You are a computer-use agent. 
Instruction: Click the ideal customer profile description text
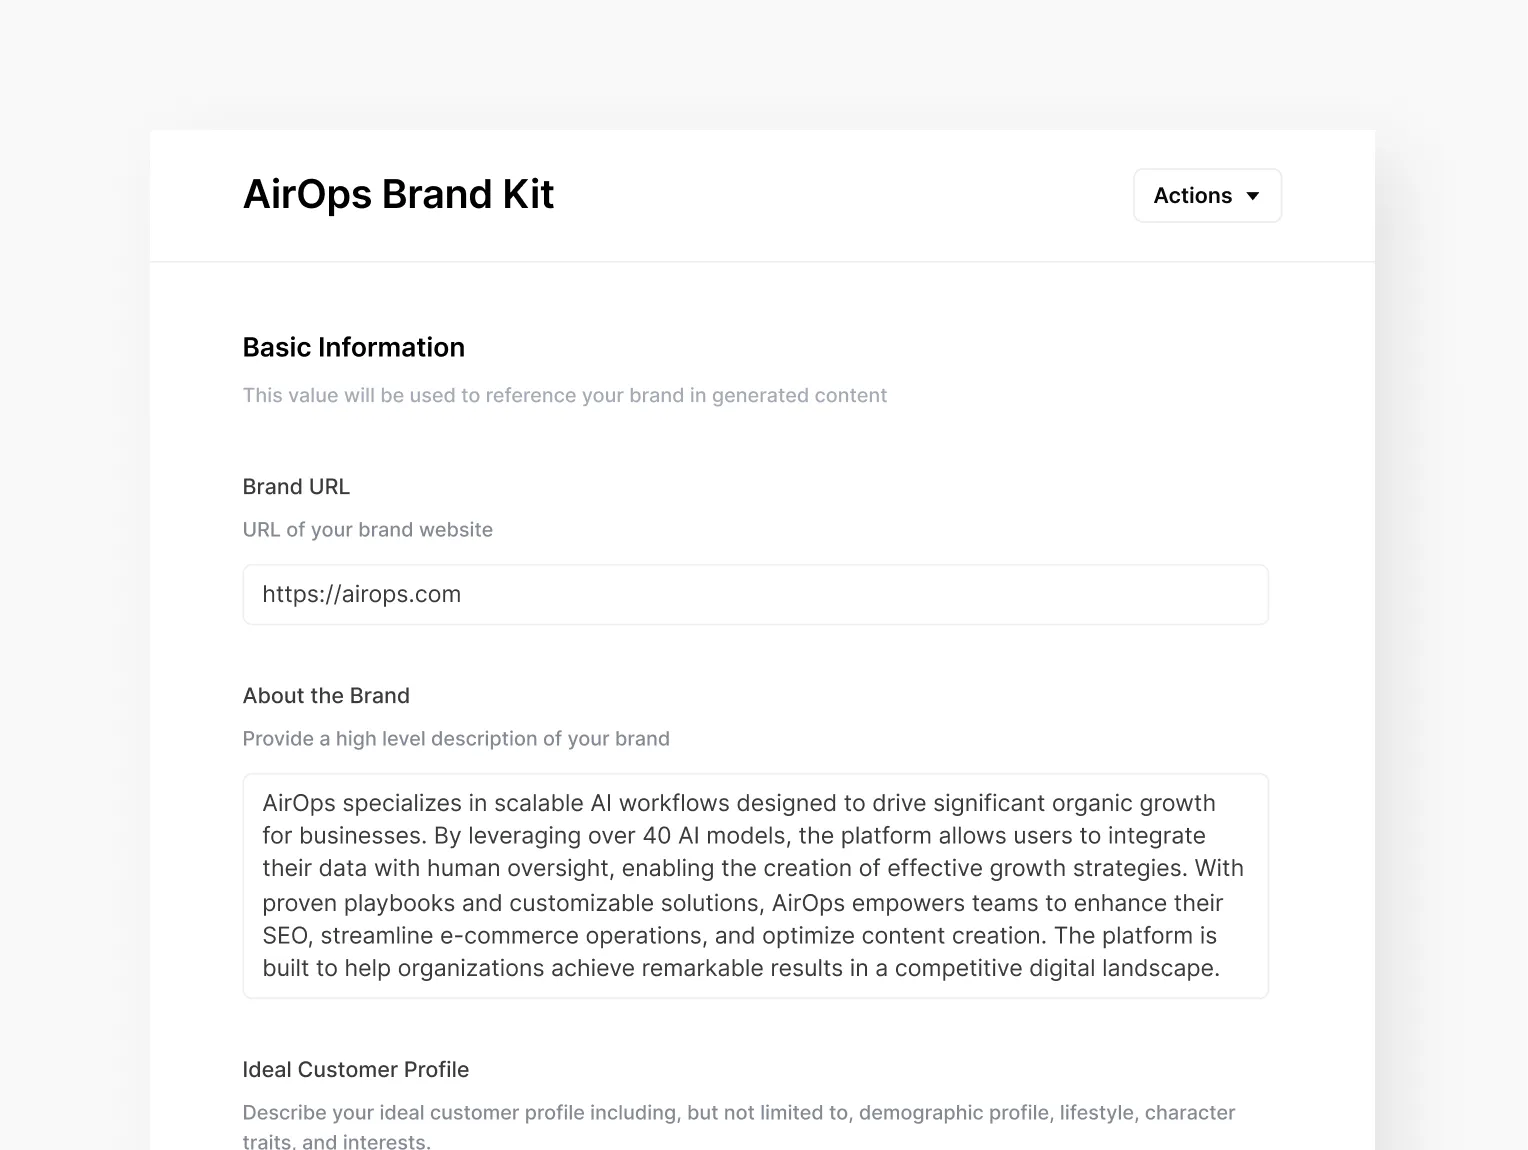pos(738,1112)
